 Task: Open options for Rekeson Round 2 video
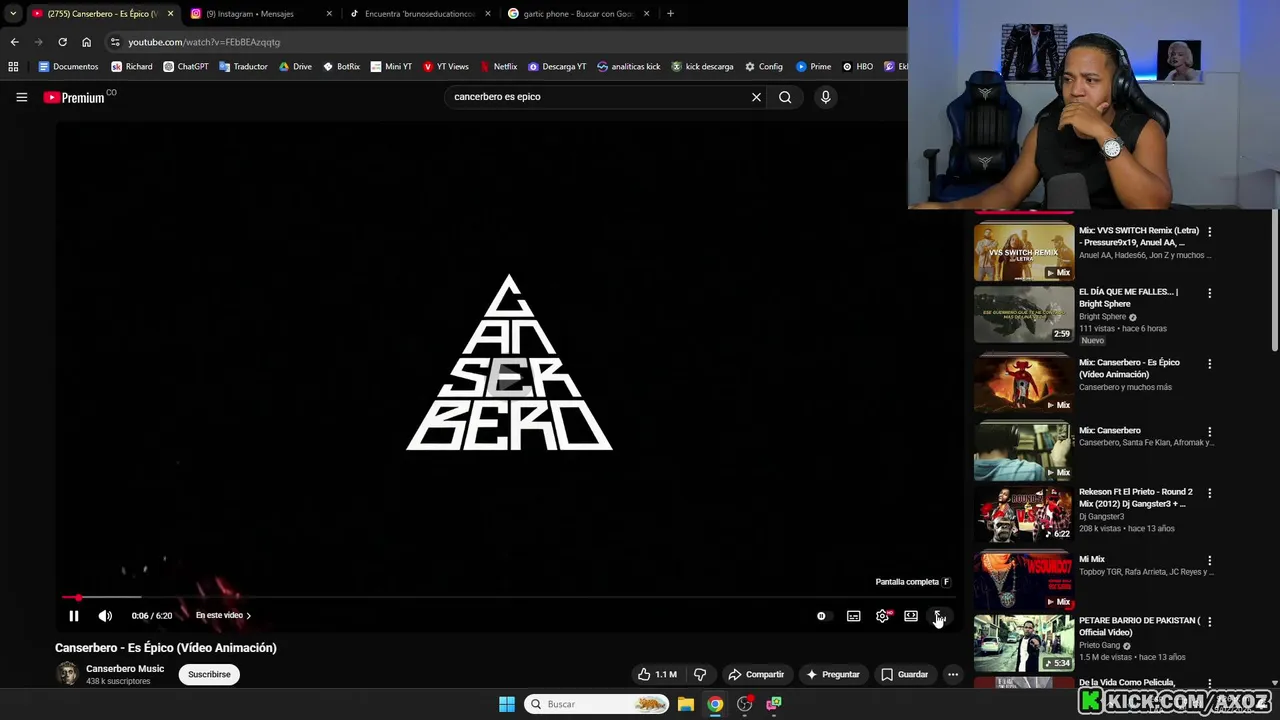1209,493
